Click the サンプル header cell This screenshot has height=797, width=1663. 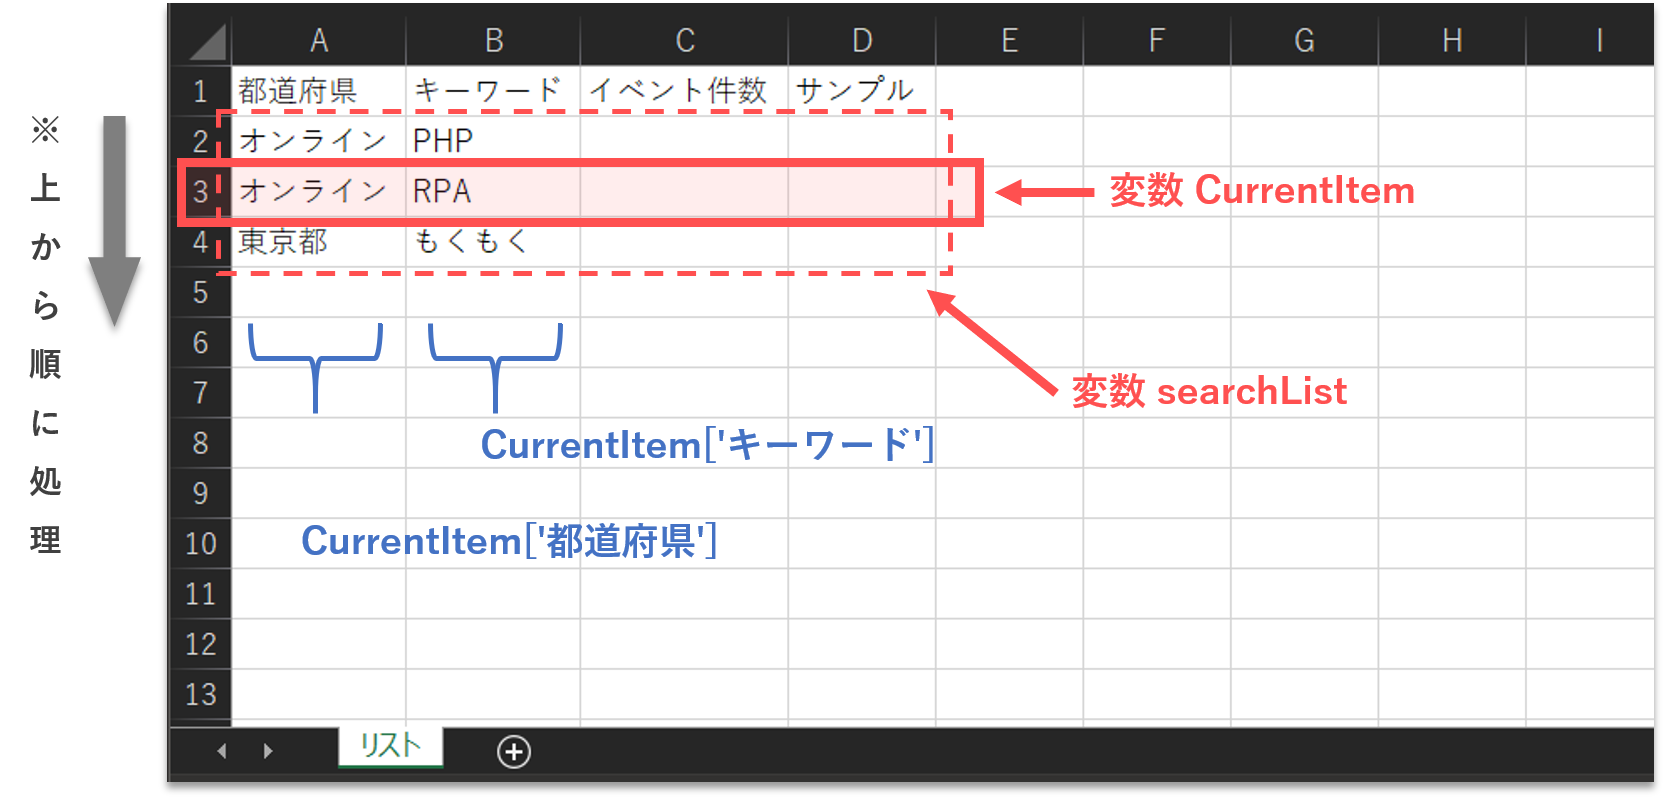(861, 91)
